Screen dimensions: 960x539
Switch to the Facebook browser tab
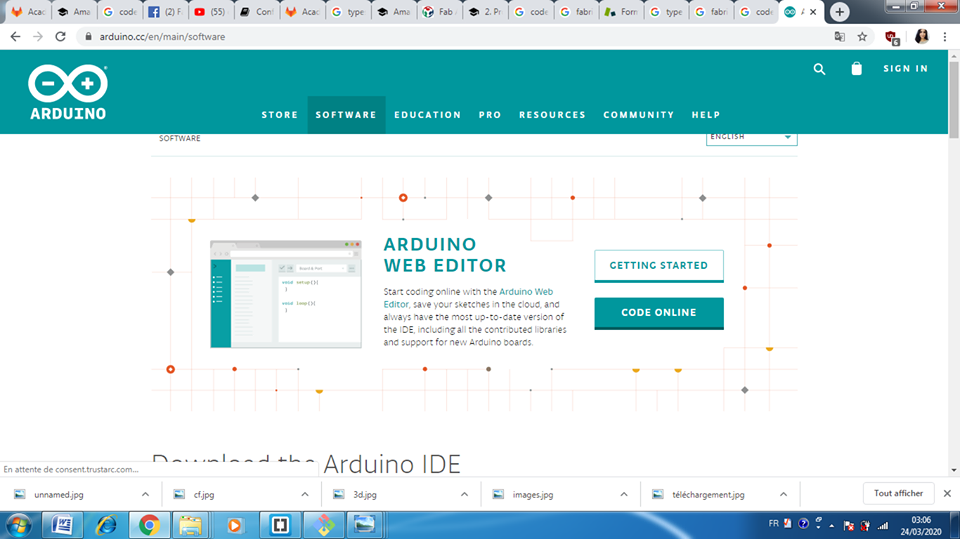coord(166,12)
